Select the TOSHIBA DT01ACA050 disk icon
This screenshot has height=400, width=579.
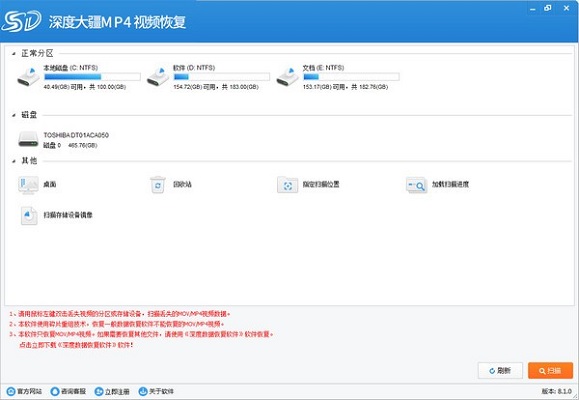coord(28,139)
